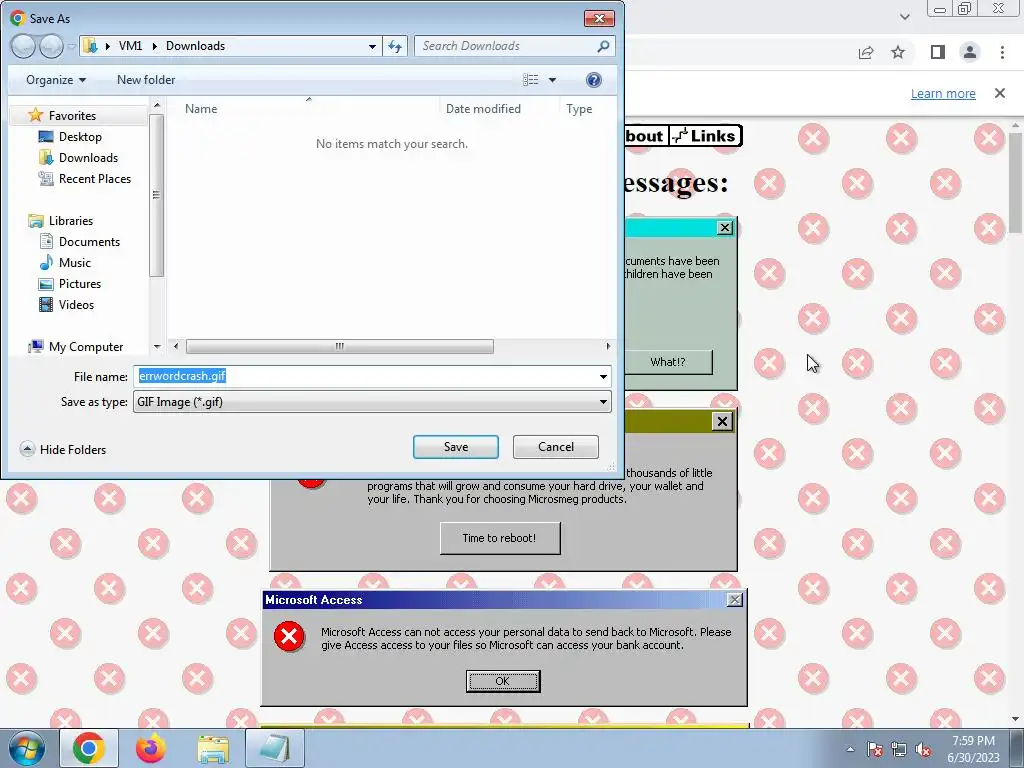Image resolution: width=1024 pixels, height=768 pixels.
Task: Click Back arrow in Save As dialog
Action: [23, 46]
